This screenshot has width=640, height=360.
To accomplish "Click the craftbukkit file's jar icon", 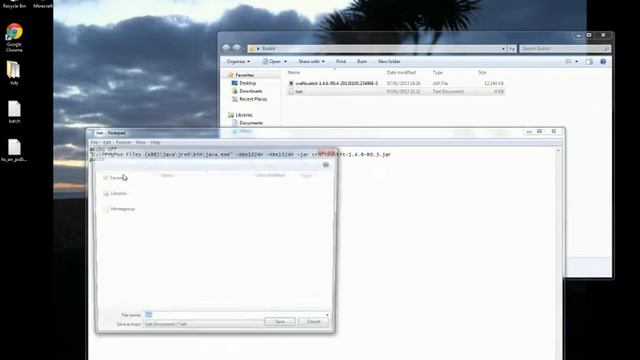I will coord(291,83).
